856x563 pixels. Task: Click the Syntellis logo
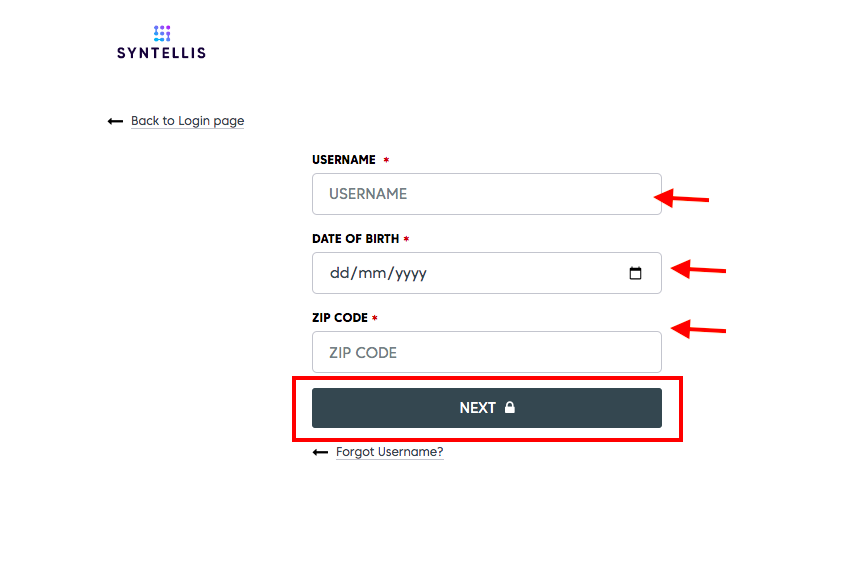(162, 42)
